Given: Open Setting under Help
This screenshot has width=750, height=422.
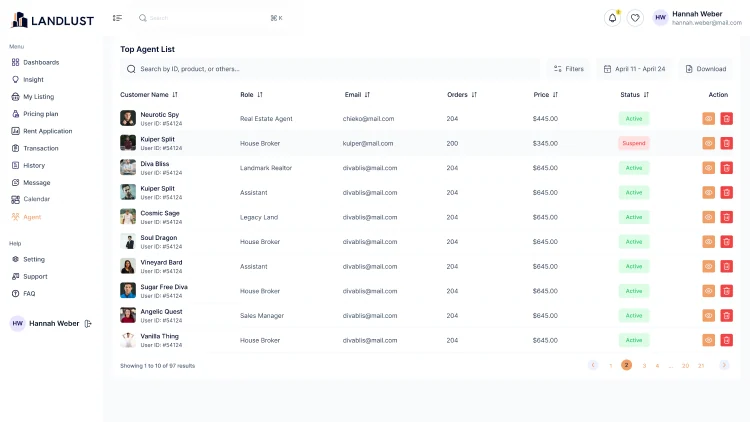Looking at the screenshot, I should point(28,259).
